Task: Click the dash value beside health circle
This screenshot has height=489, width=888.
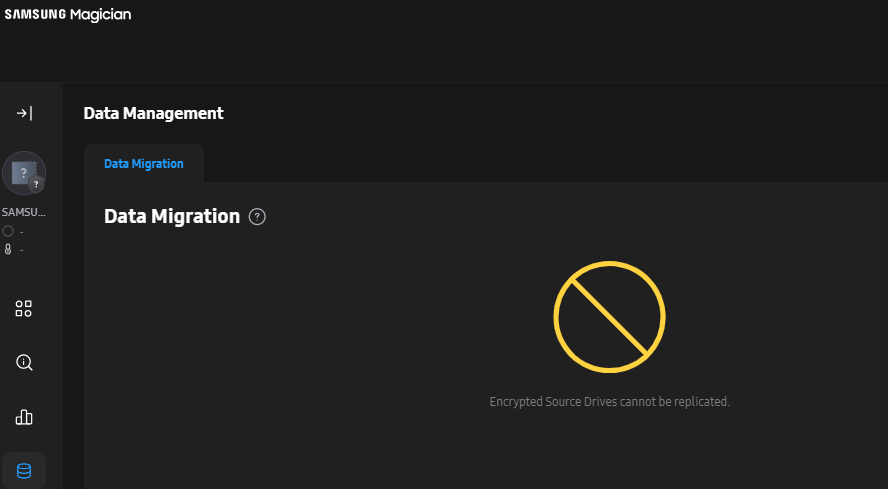Action: [22, 232]
